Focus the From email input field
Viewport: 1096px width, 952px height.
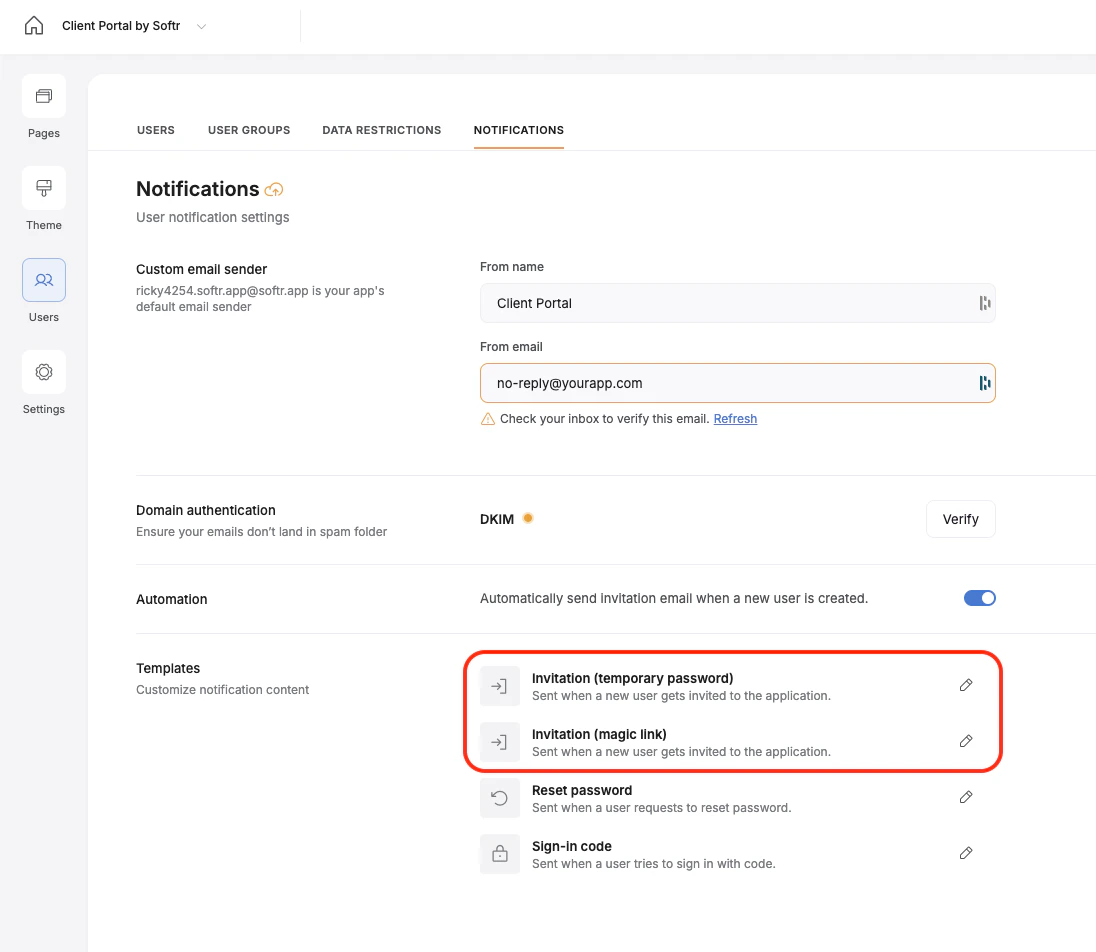click(x=737, y=383)
